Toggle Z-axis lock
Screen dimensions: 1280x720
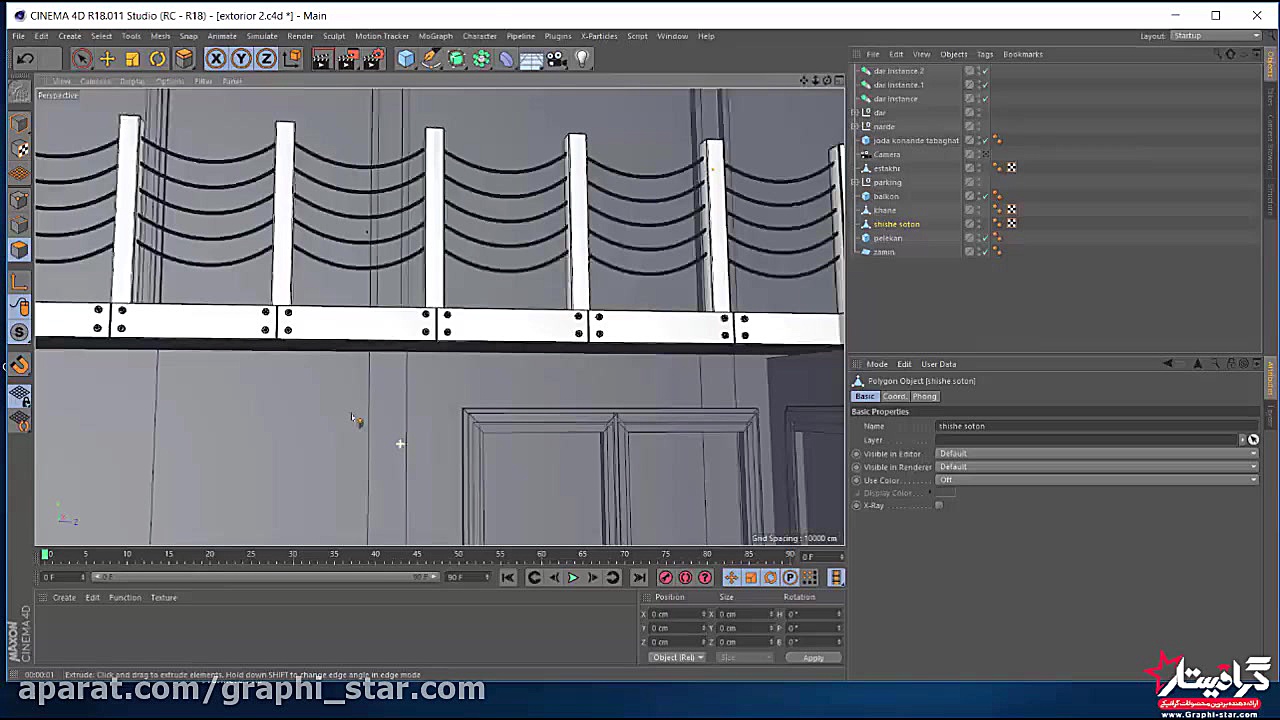click(266, 59)
